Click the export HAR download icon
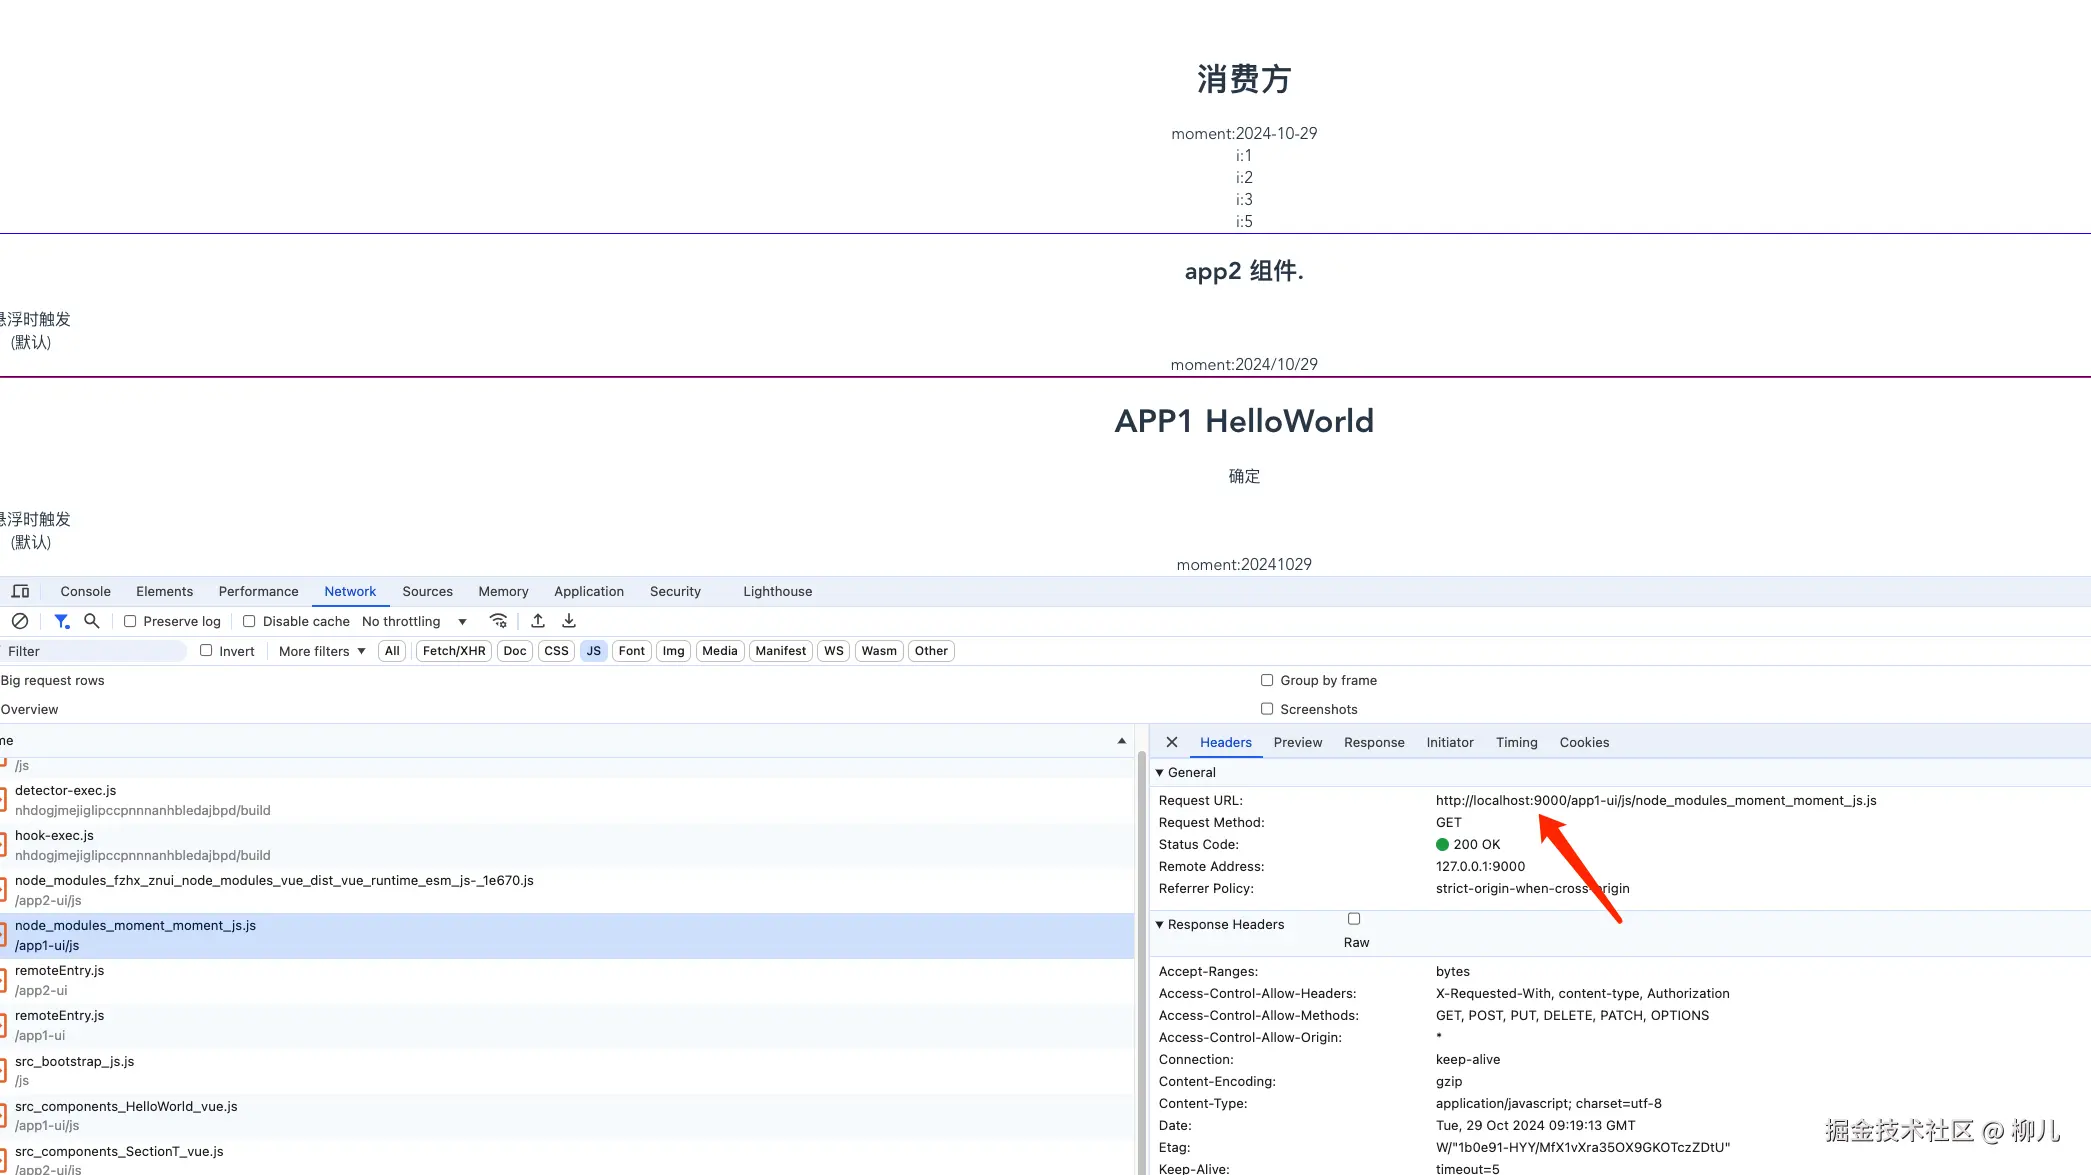Screen dimensions: 2091x1175 tap(569, 621)
